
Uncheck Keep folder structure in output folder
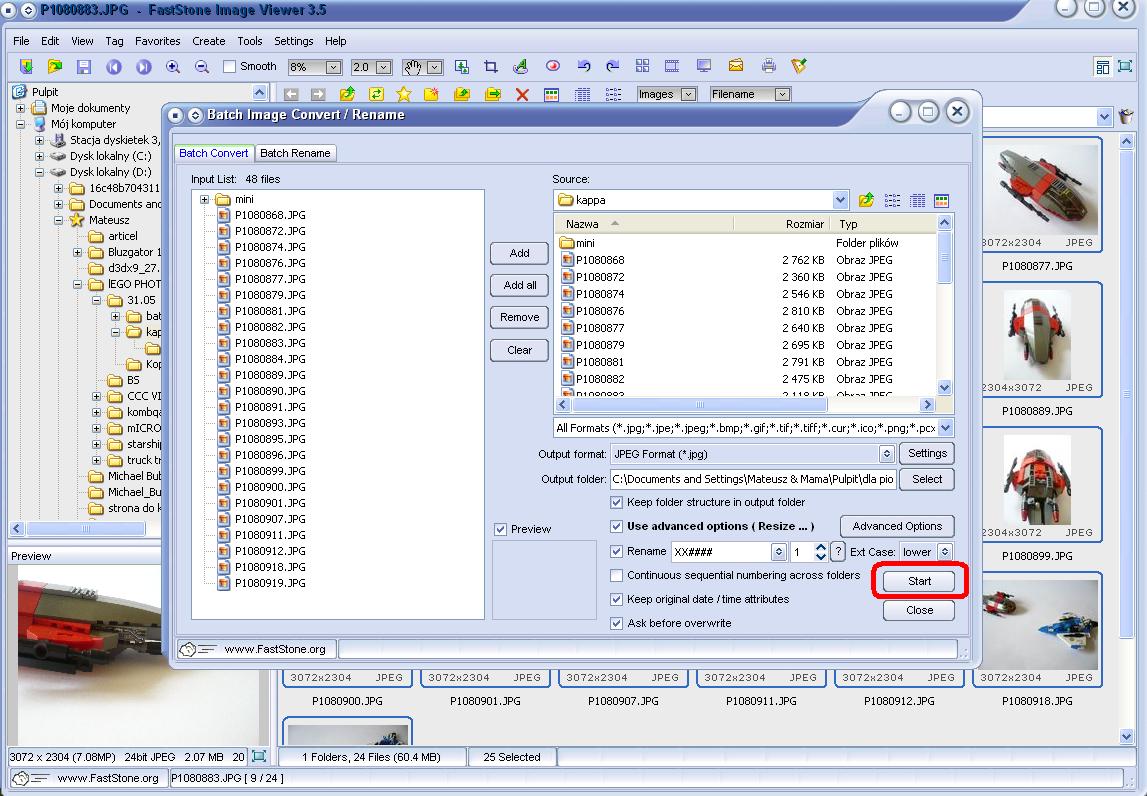point(616,503)
